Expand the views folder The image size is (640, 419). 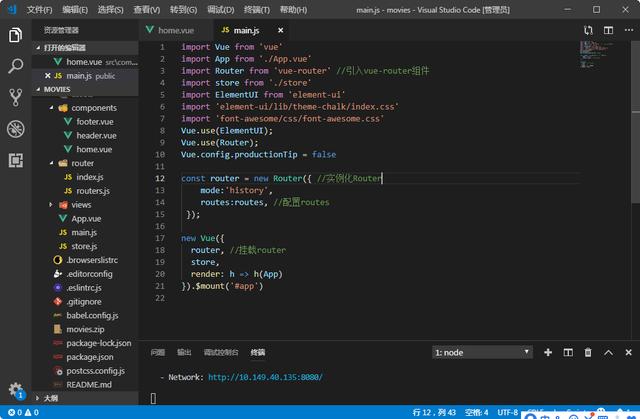point(51,205)
